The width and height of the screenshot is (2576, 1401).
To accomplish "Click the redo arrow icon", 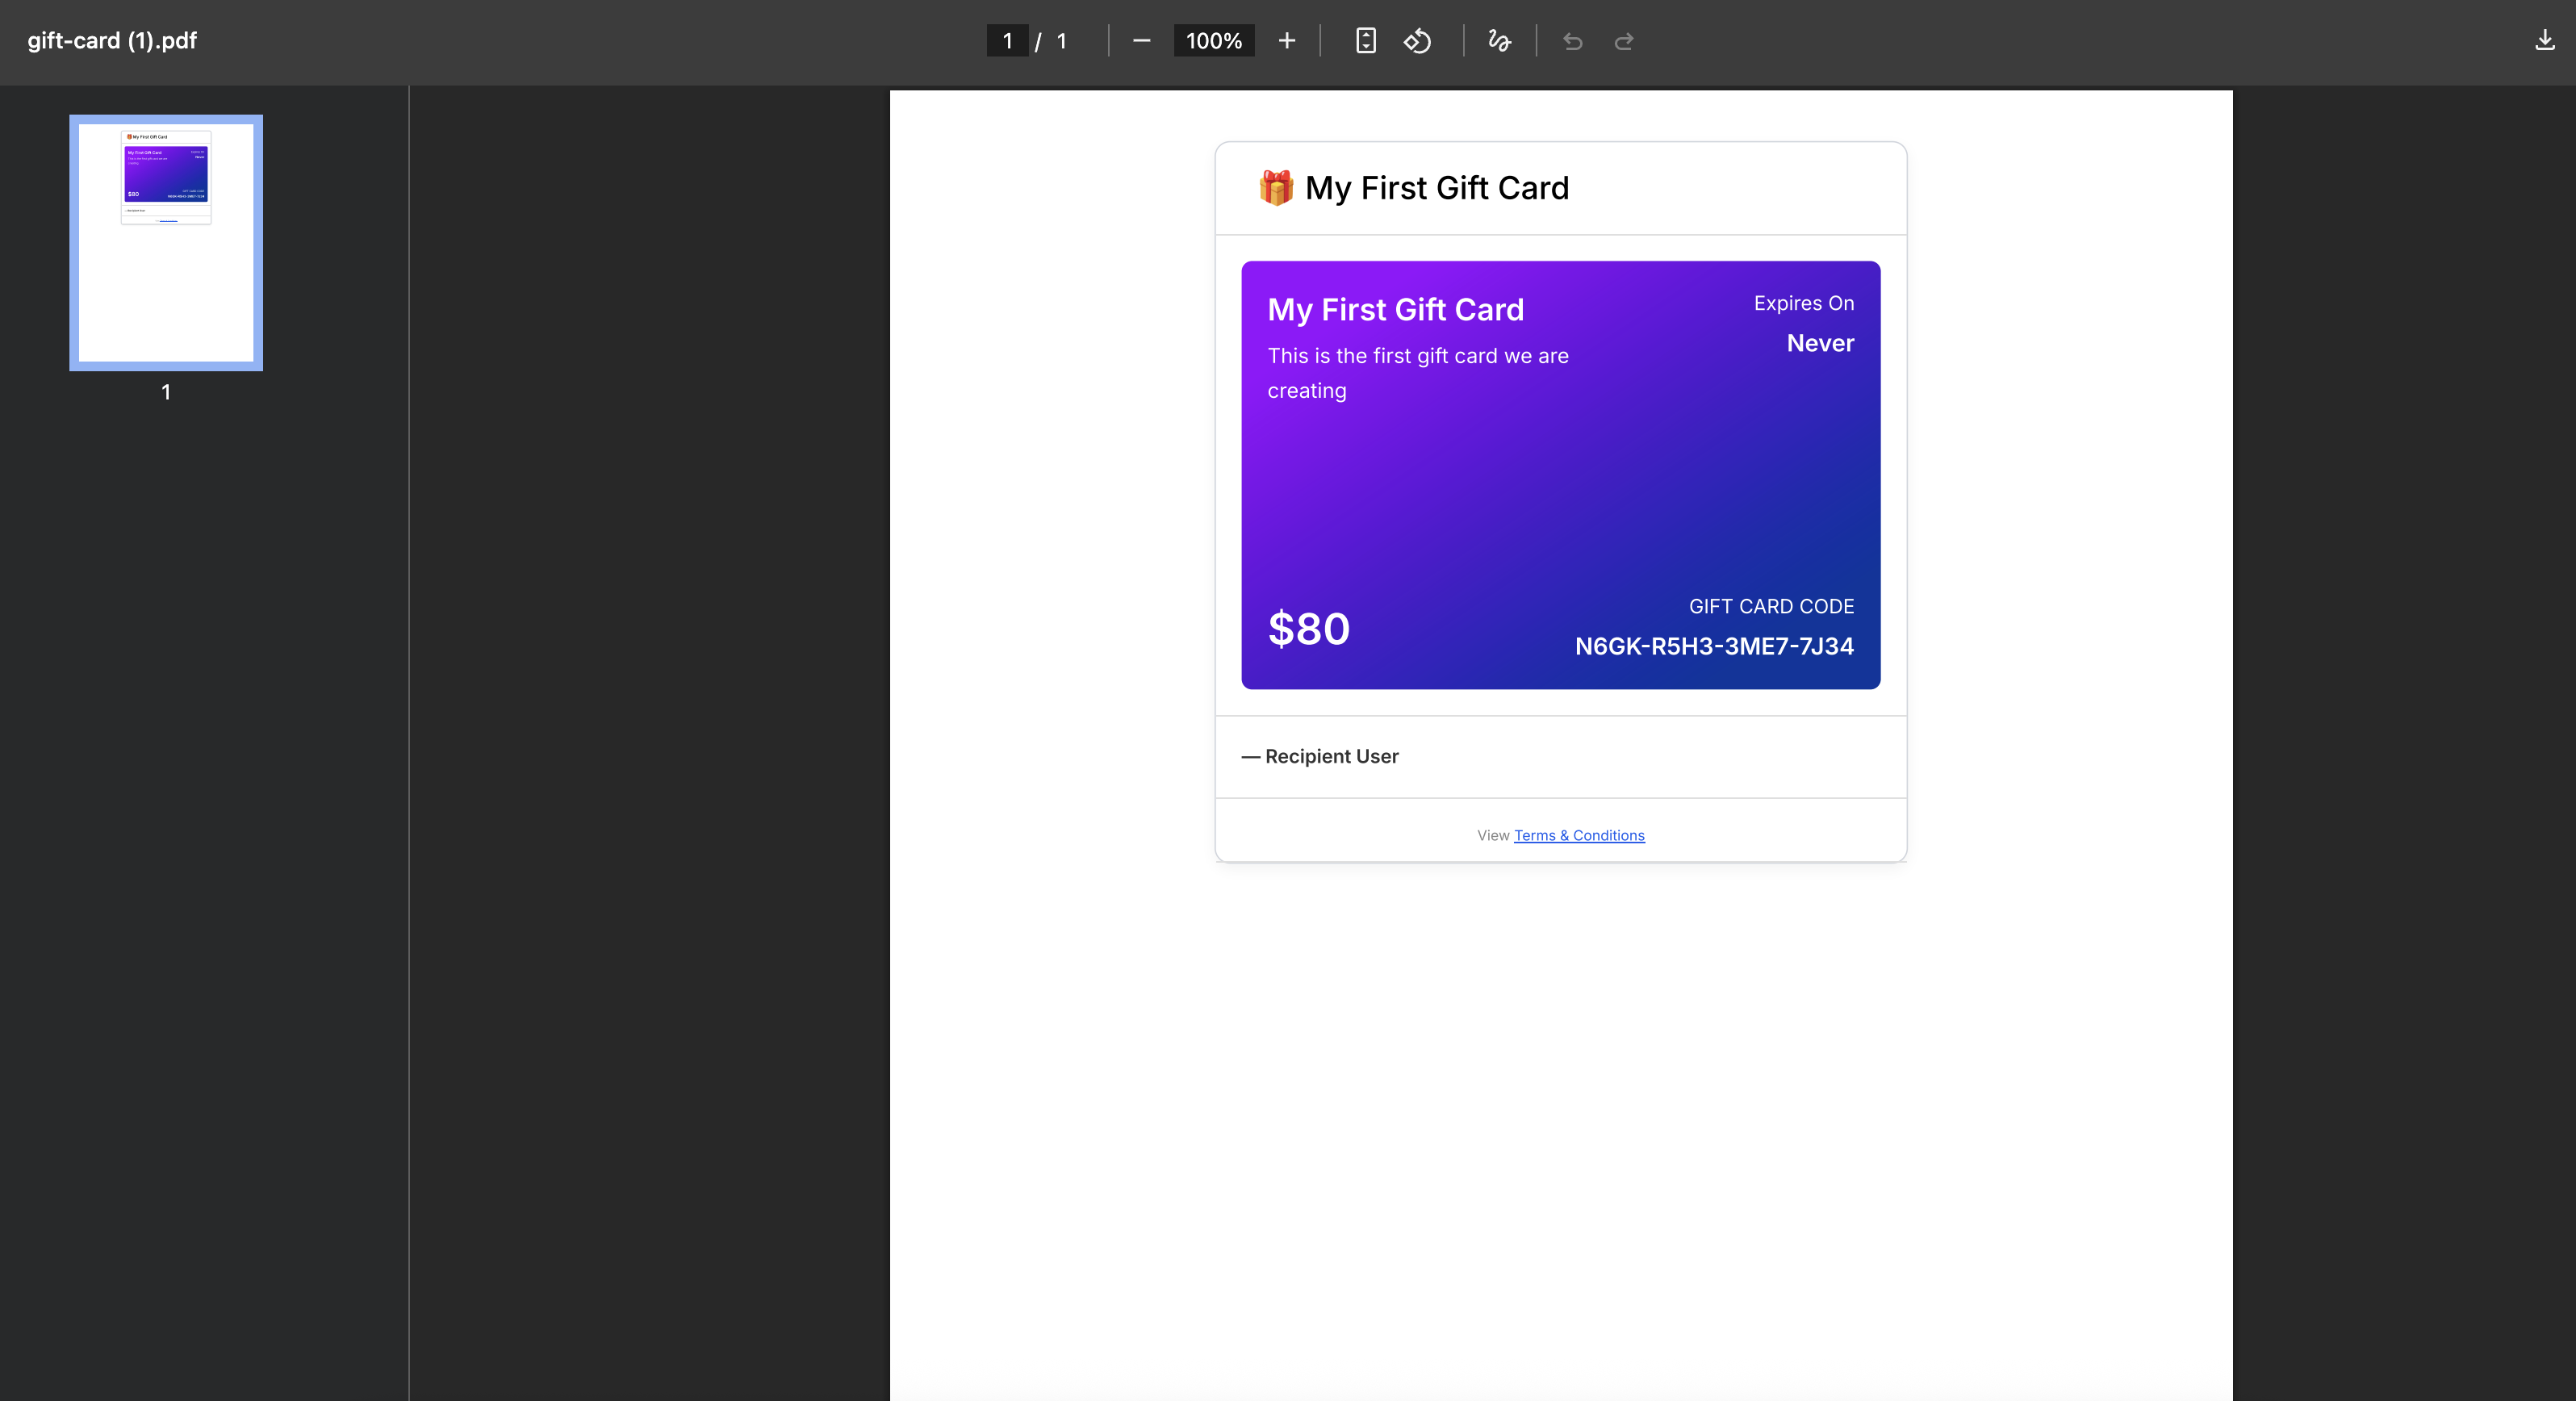I will pos(1624,41).
